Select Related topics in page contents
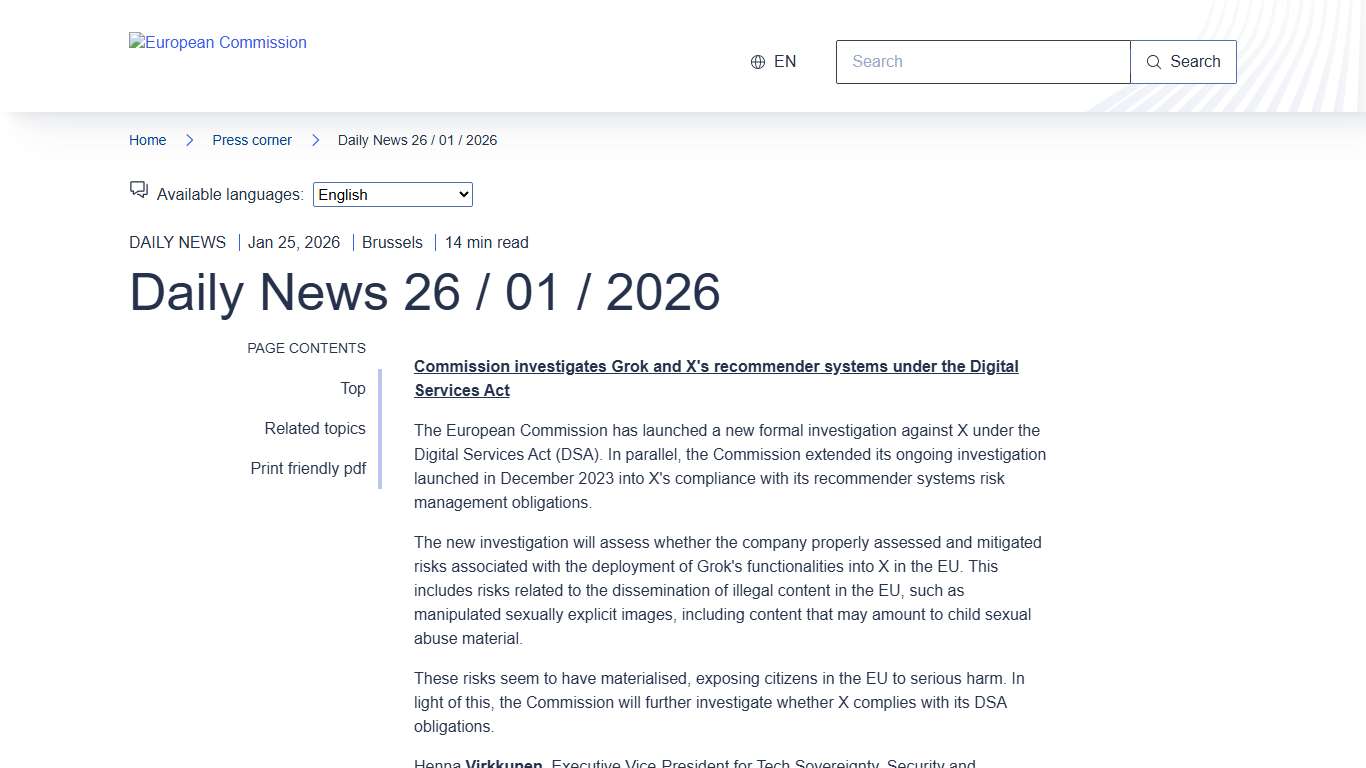 (x=315, y=428)
